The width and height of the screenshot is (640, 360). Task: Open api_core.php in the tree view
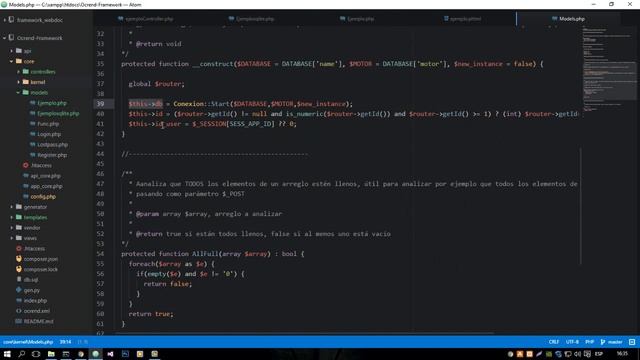click(45, 176)
